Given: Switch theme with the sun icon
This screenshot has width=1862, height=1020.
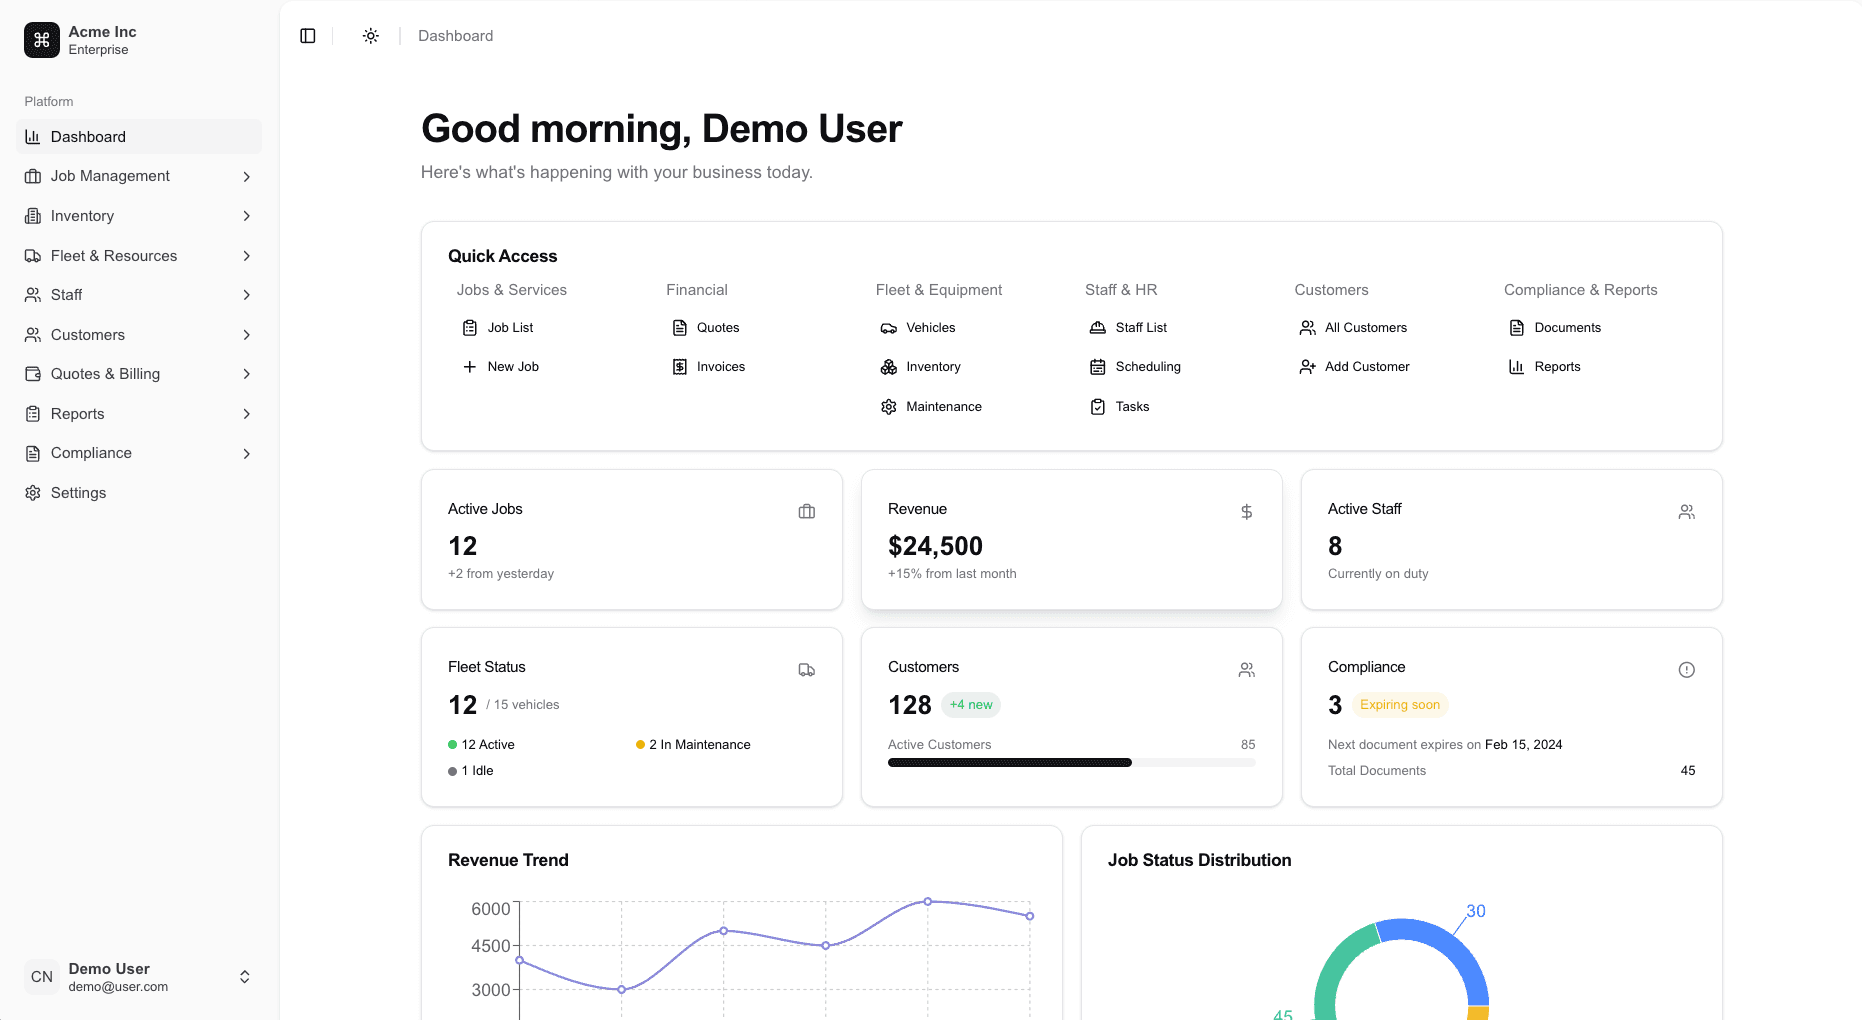Looking at the screenshot, I should click(371, 36).
